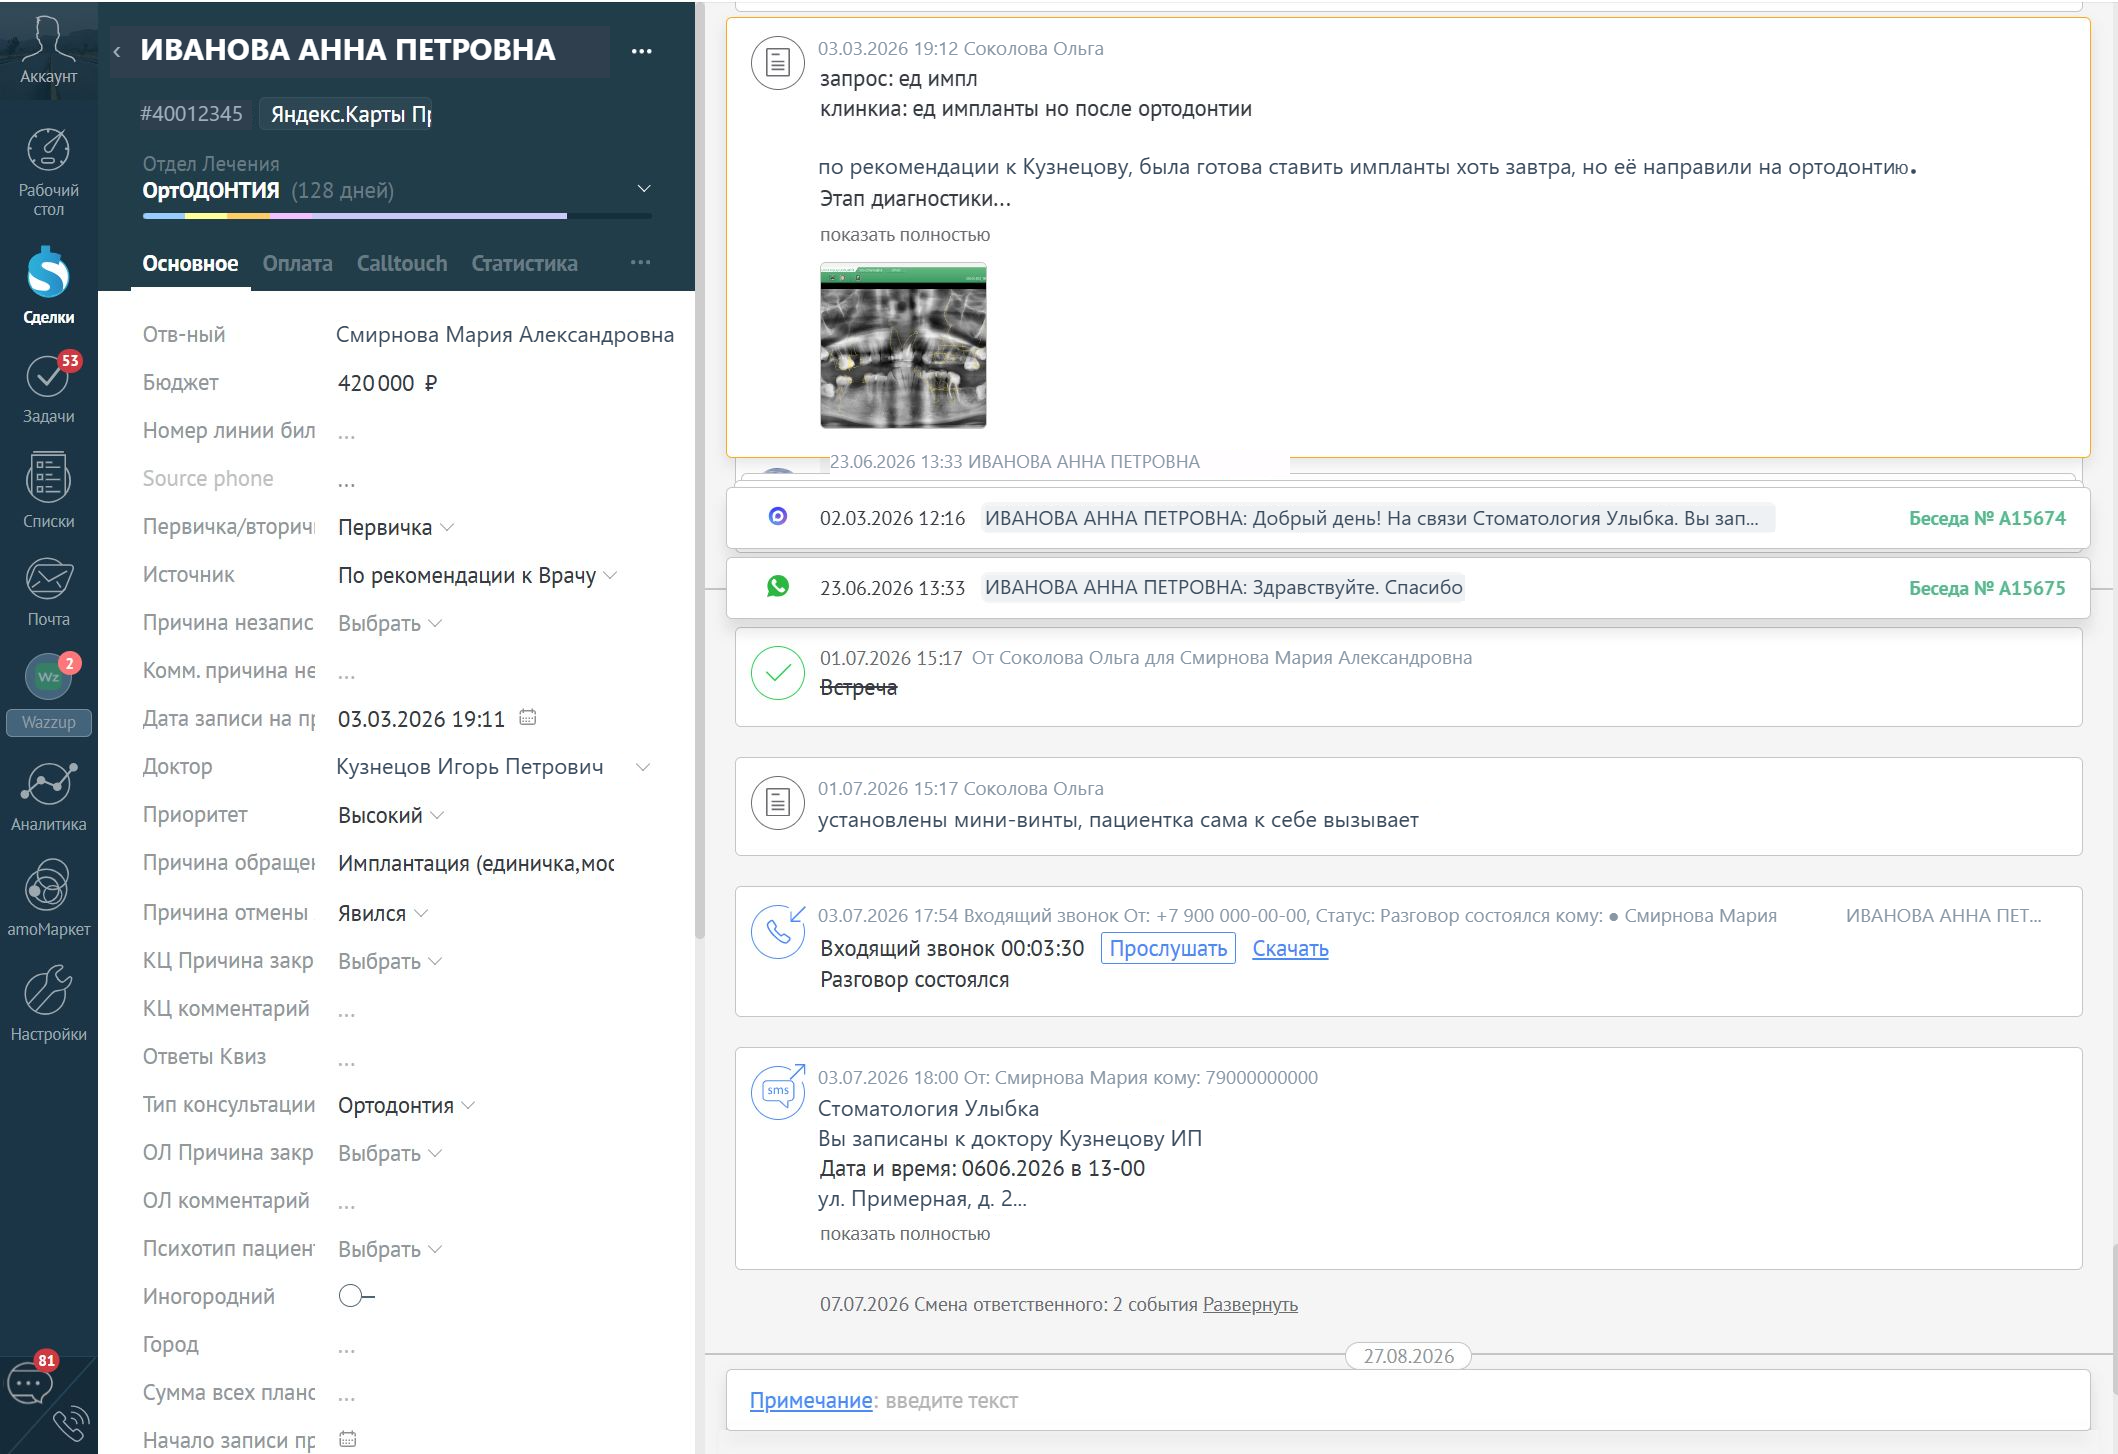Click the Примечание note type link
This screenshot has width=2118, height=1454.
(x=811, y=1400)
